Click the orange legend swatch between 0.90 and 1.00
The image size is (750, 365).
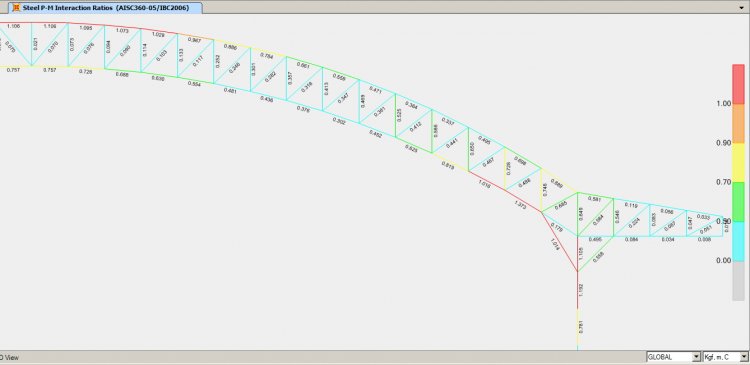click(x=738, y=123)
